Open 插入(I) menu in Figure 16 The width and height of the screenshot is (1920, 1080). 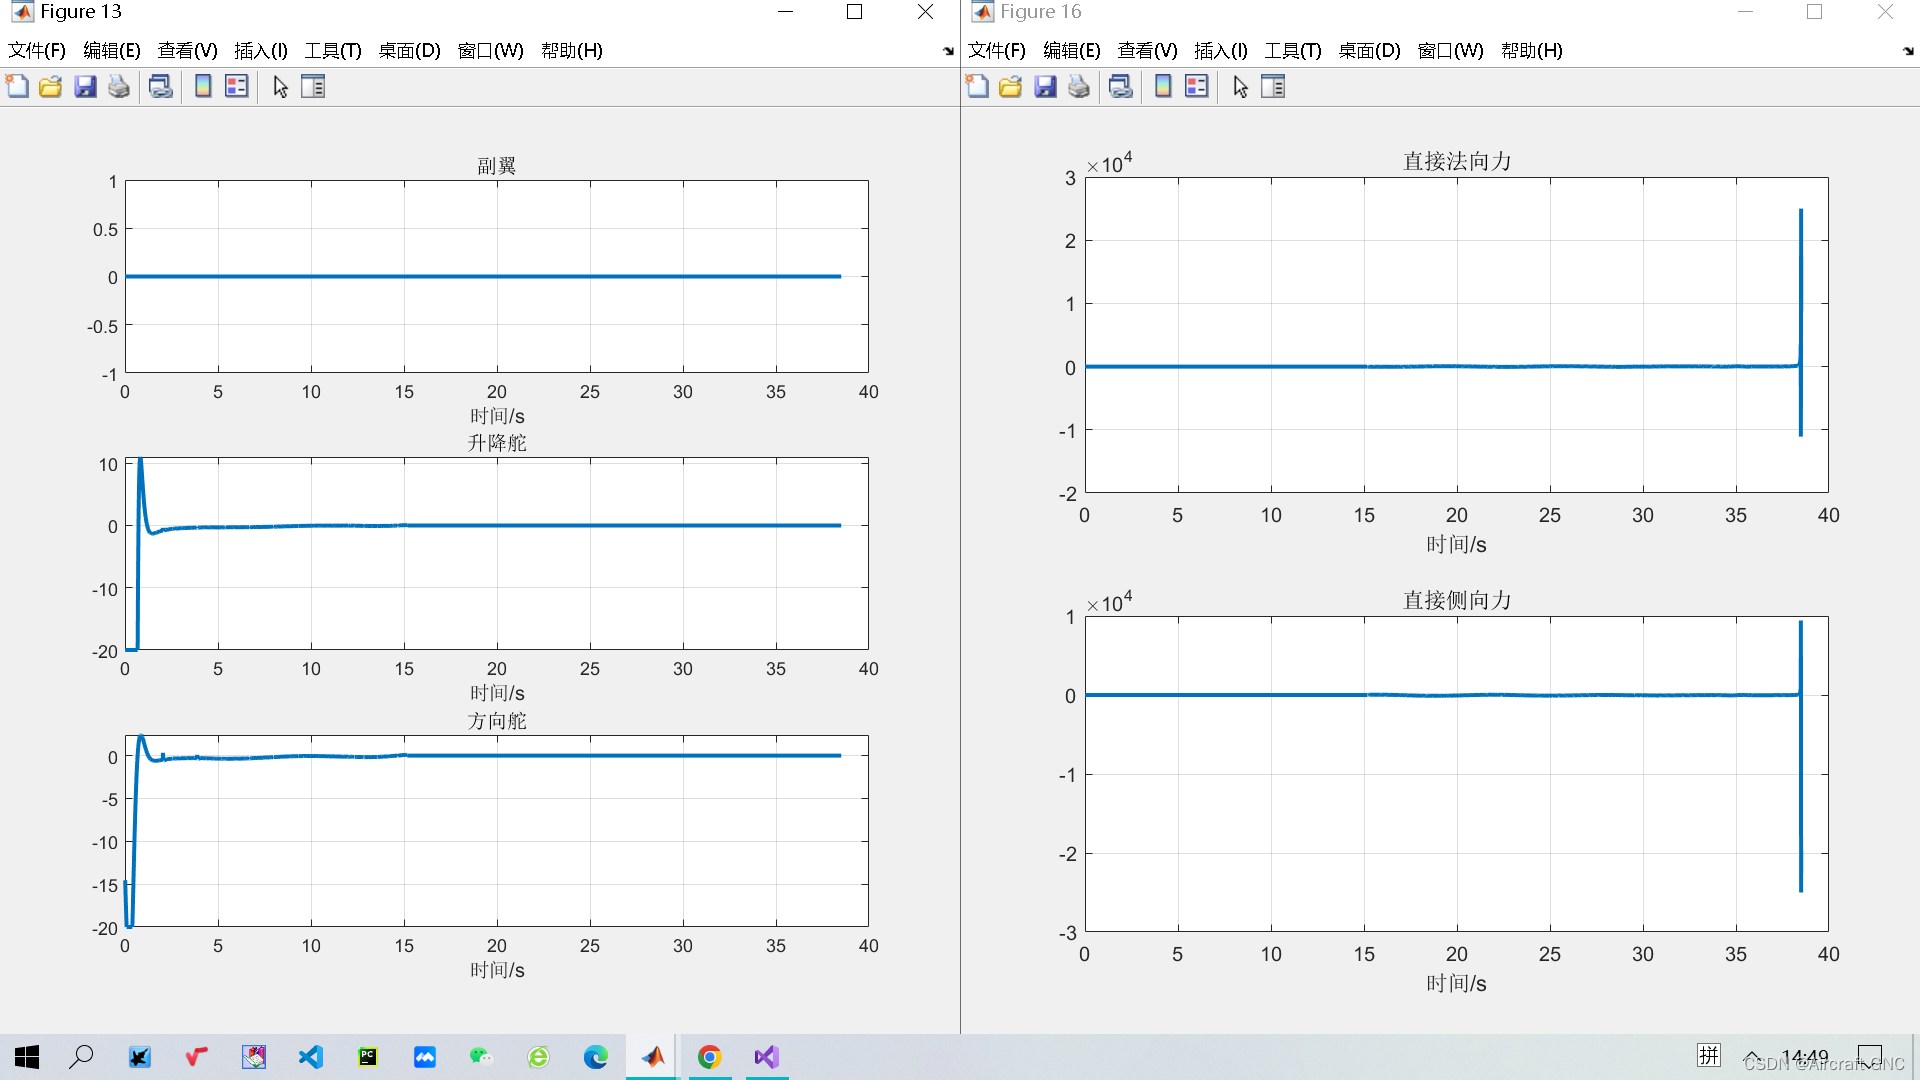coord(1220,51)
